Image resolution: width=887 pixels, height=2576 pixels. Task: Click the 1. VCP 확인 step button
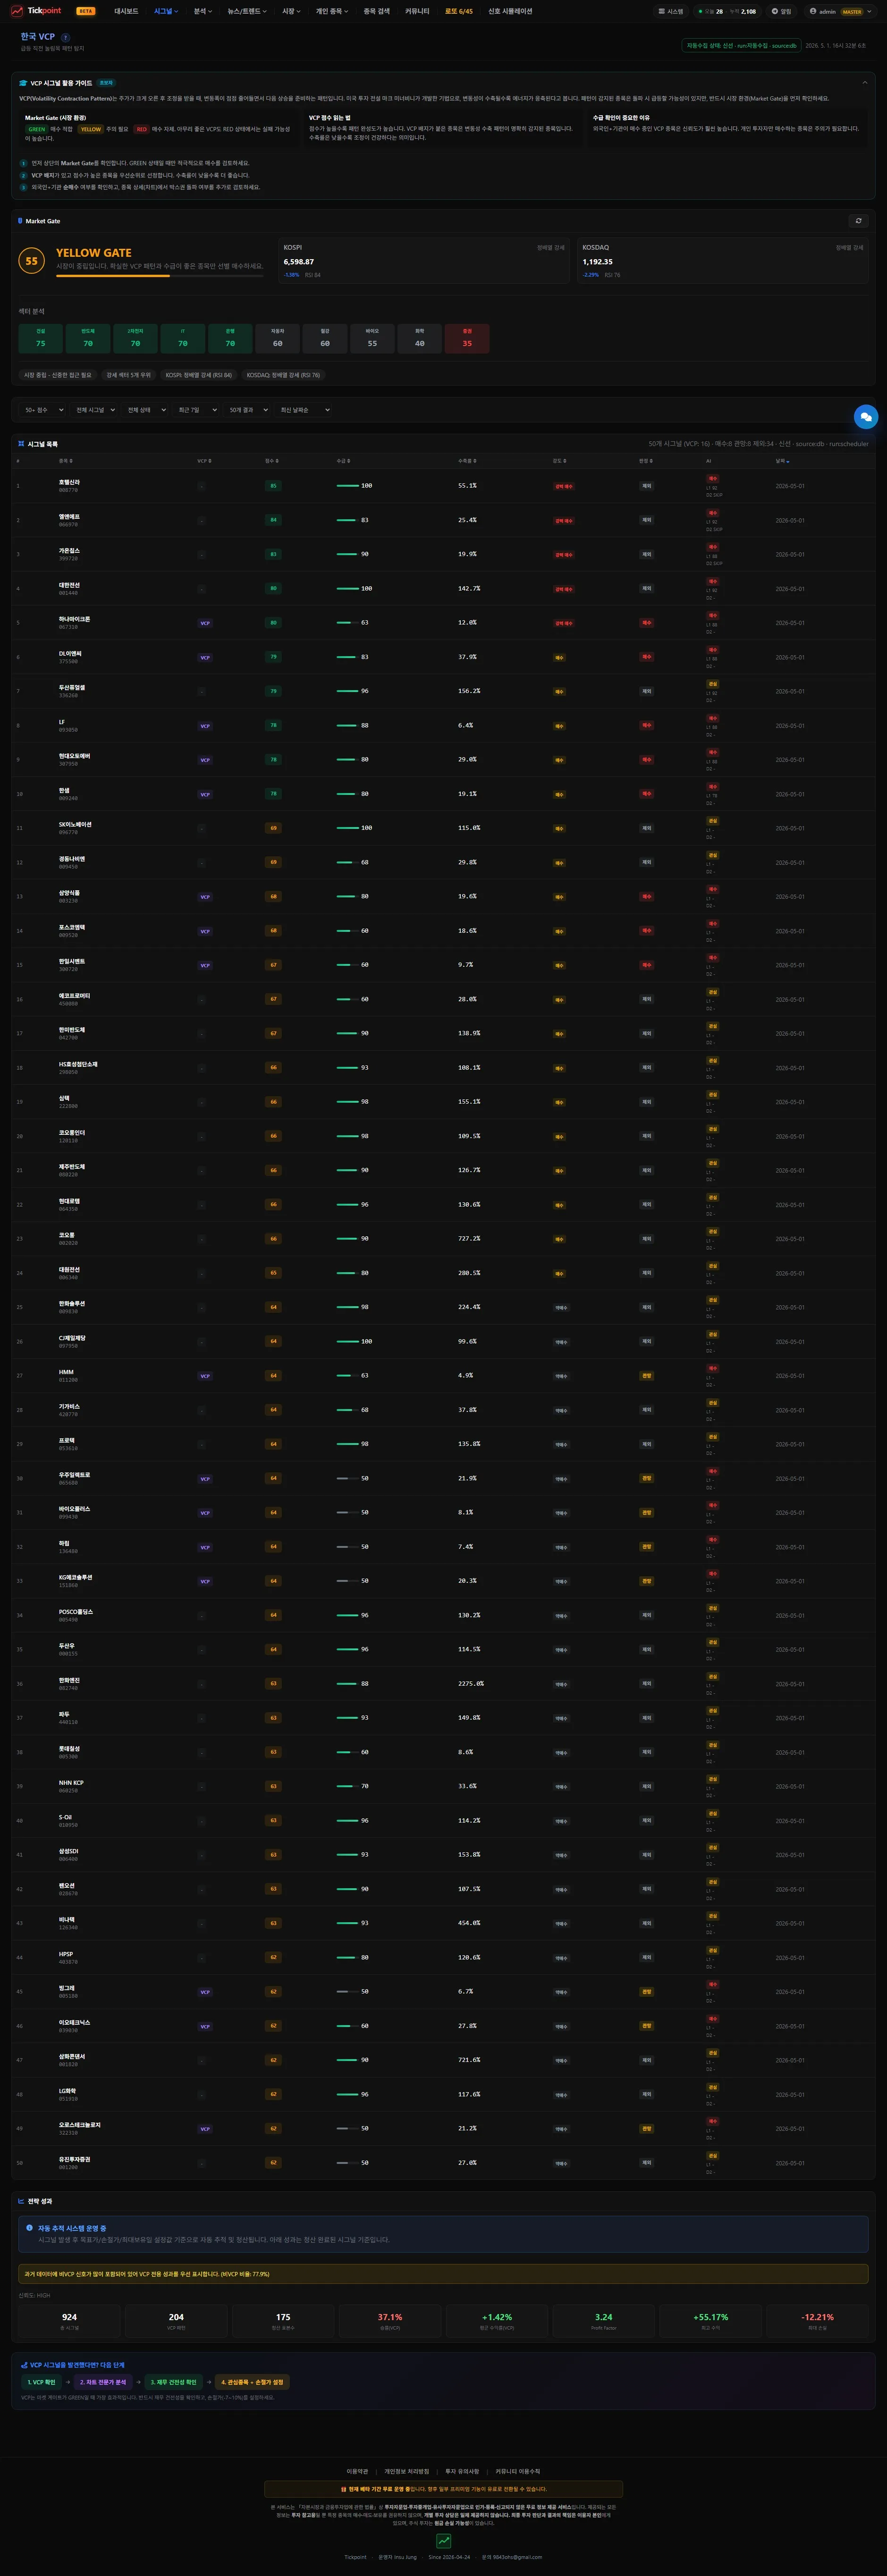(x=42, y=2381)
